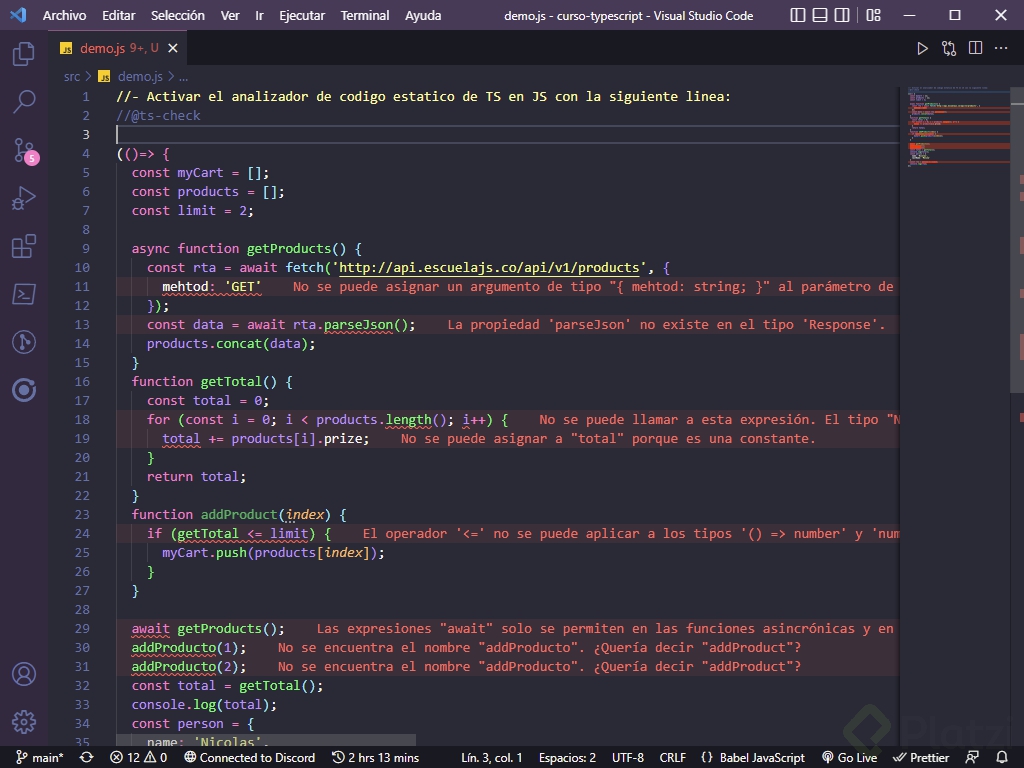Open Customize Layout icon in title bar

coord(873,15)
